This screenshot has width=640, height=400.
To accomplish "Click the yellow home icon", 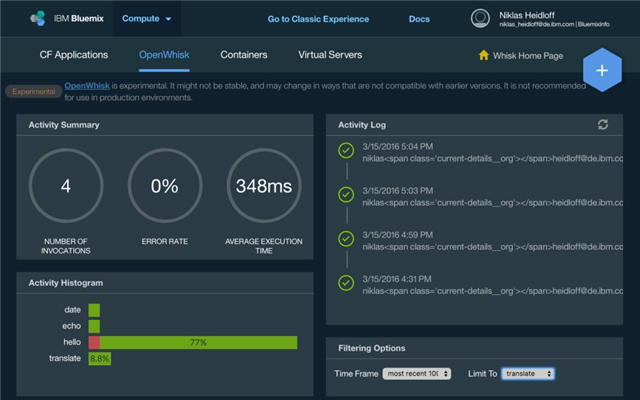I will coord(484,55).
